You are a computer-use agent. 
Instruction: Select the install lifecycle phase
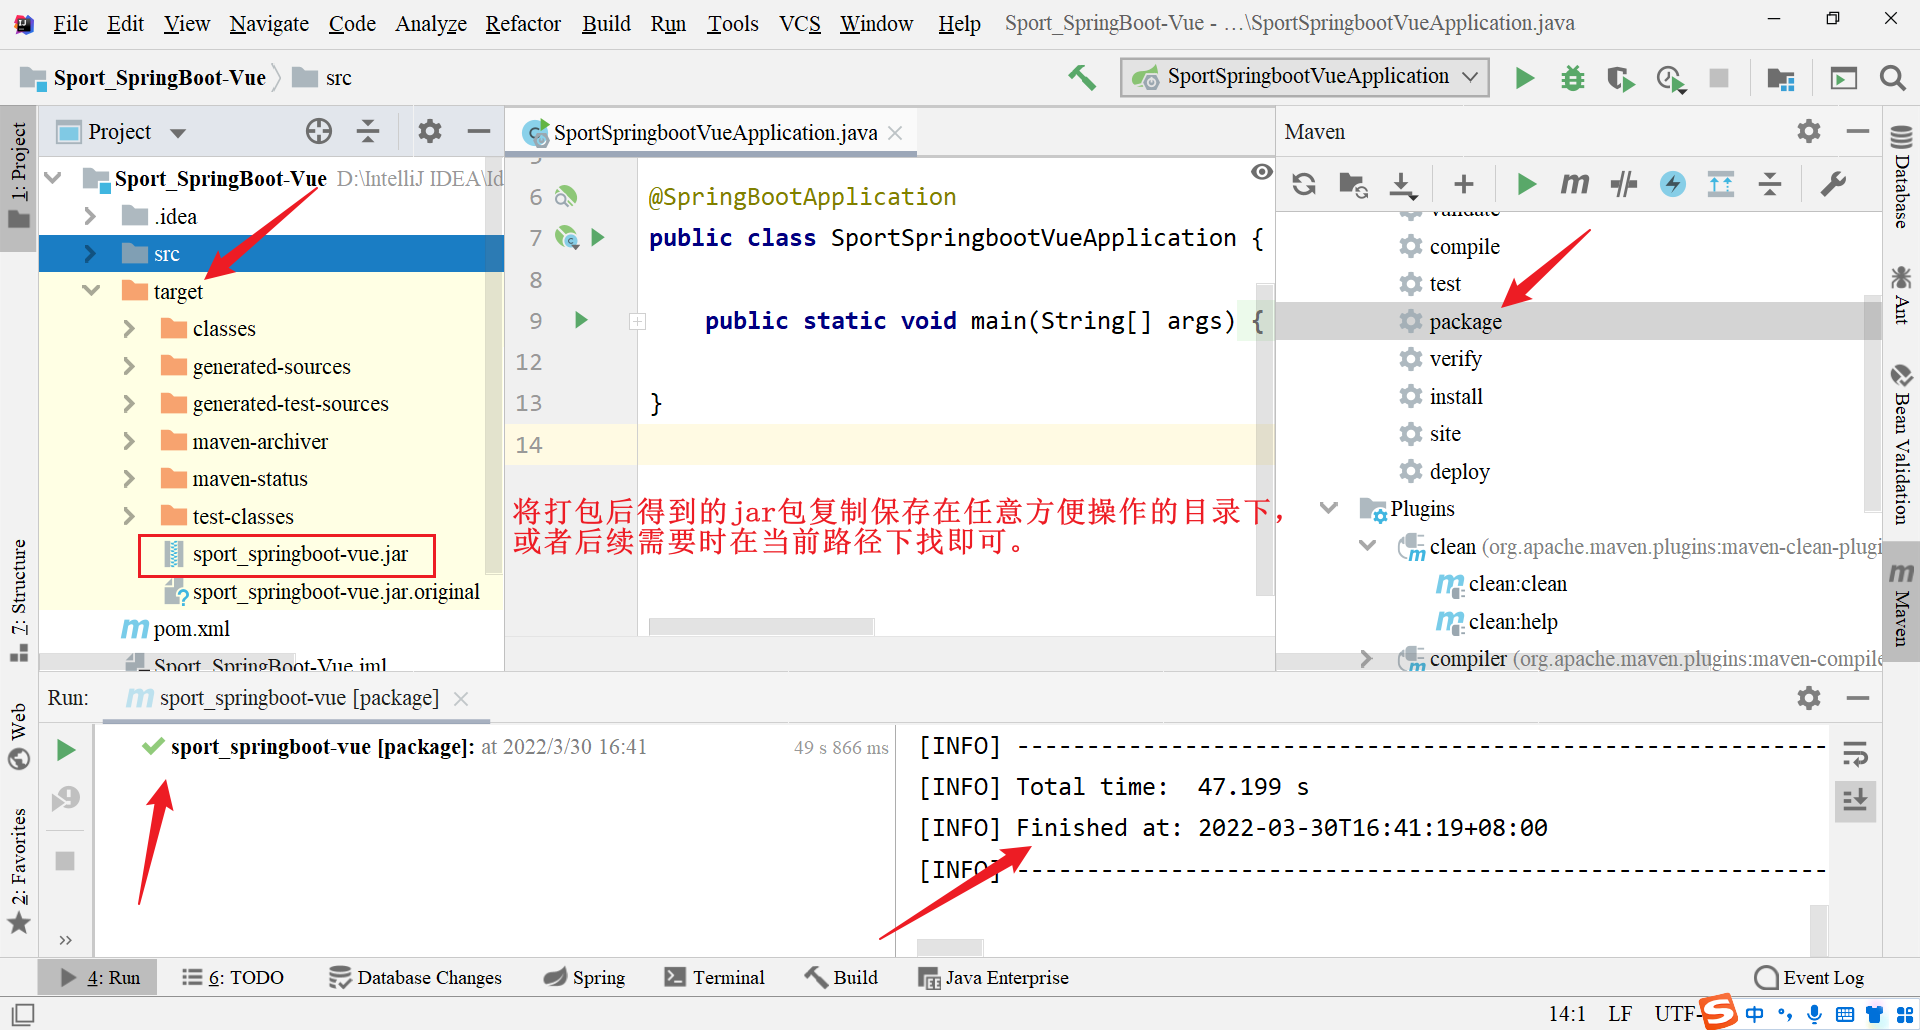(1456, 396)
